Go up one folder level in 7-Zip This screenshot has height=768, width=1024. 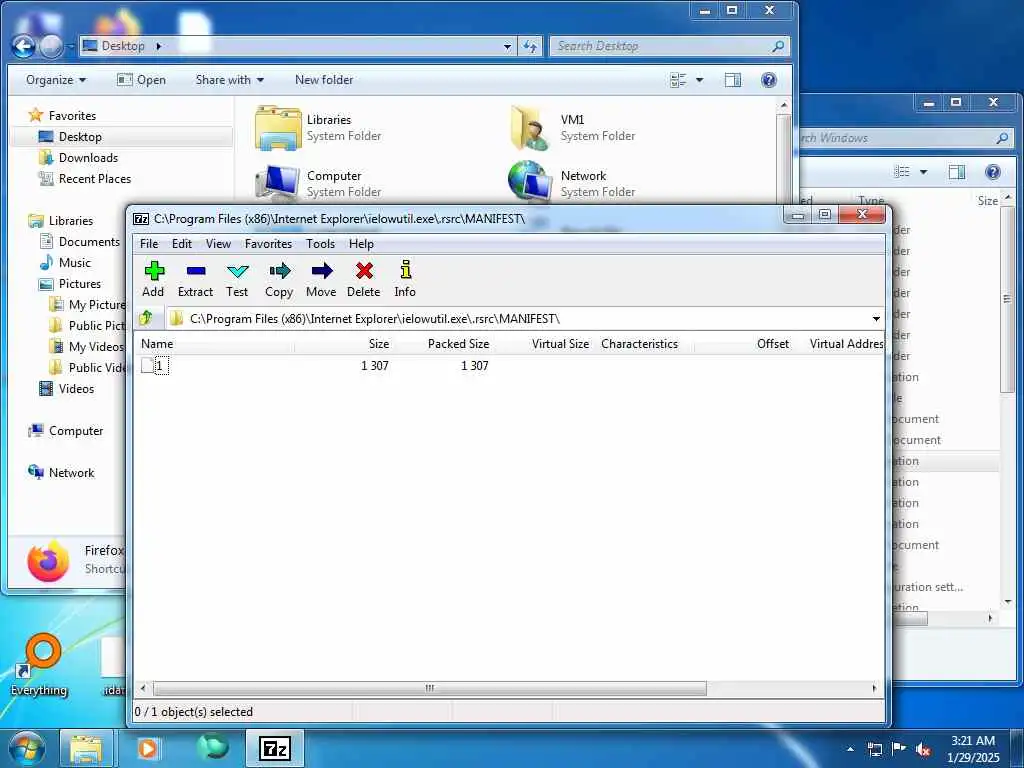tap(146, 319)
